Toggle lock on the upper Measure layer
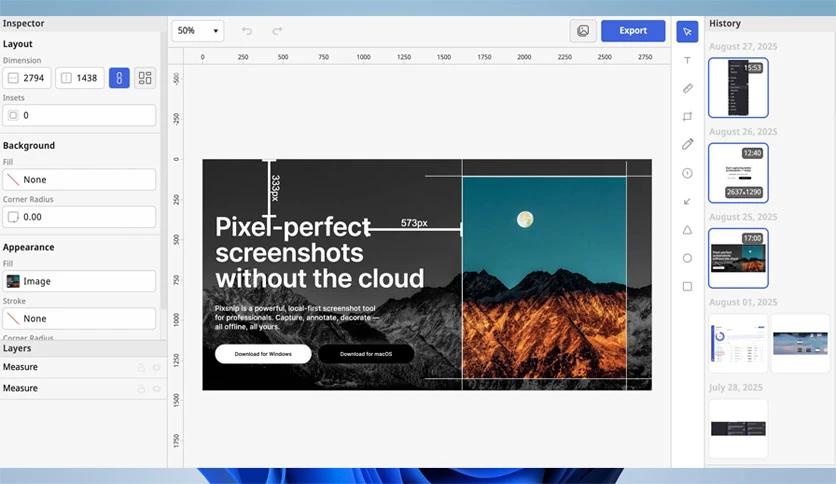This screenshot has width=836, height=484. [x=141, y=367]
